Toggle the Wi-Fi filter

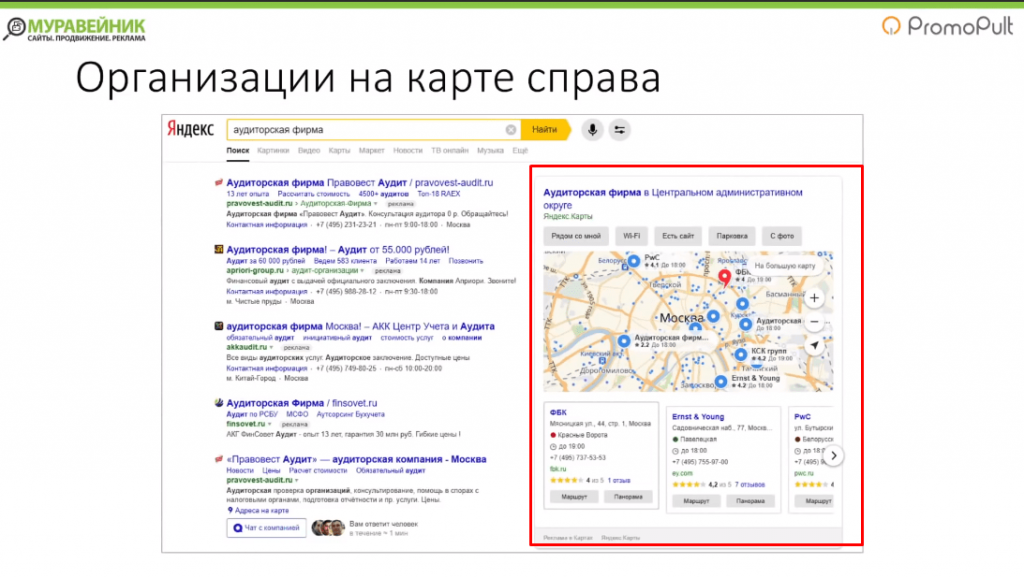point(632,236)
